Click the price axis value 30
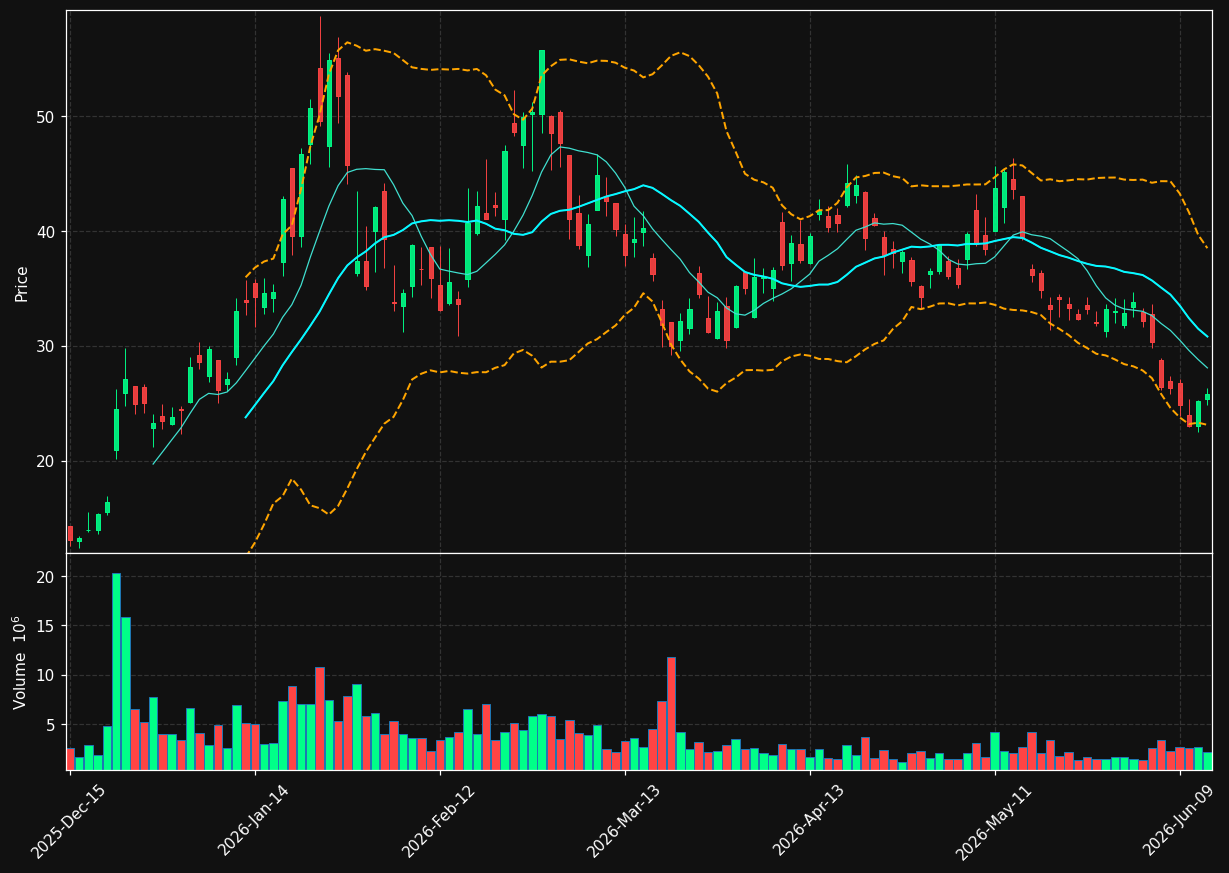This screenshot has width=1229, height=873. pos(46,347)
